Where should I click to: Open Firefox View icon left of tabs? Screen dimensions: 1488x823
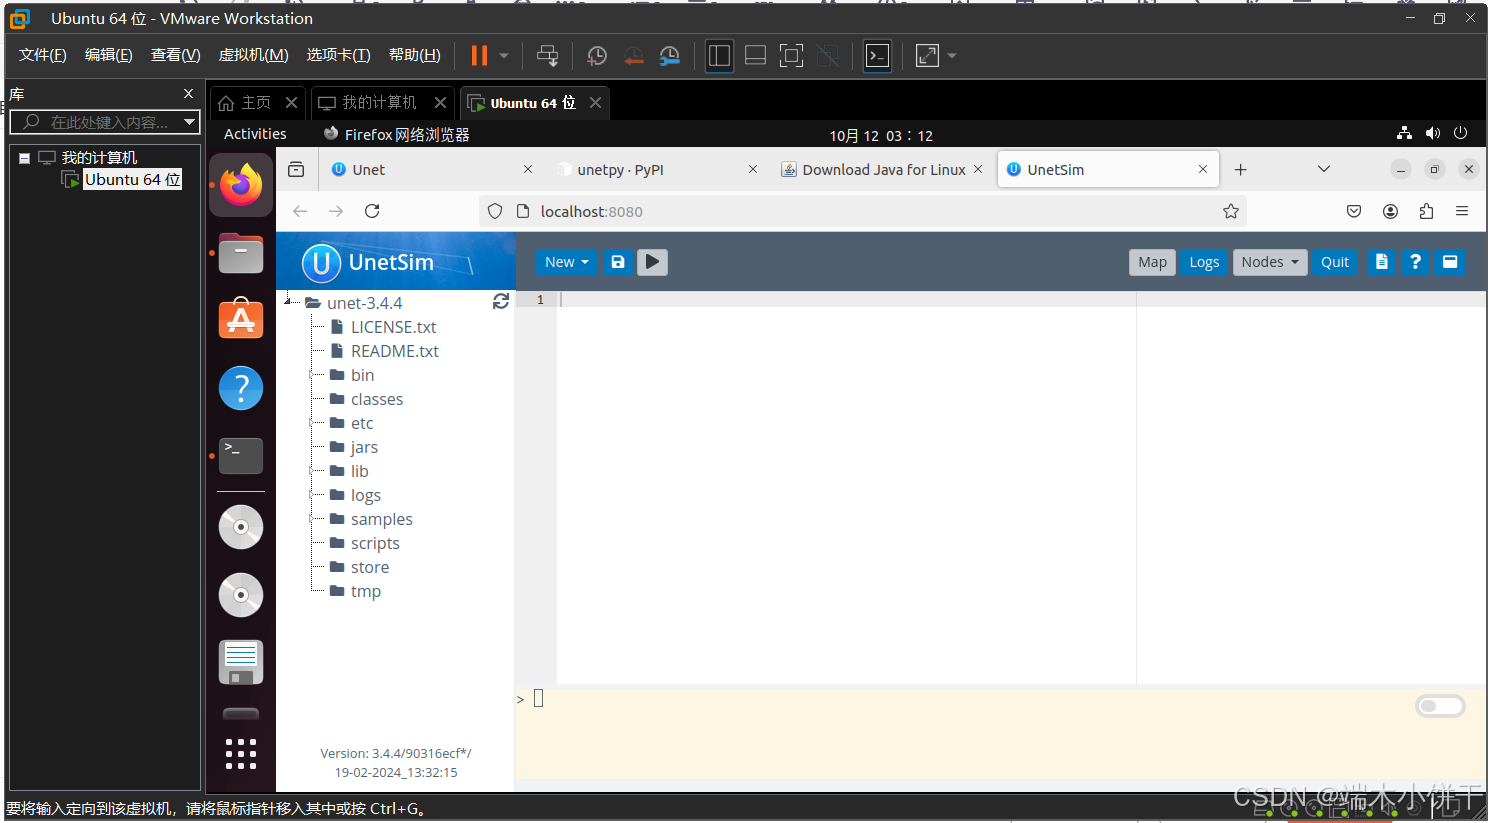coord(296,170)
